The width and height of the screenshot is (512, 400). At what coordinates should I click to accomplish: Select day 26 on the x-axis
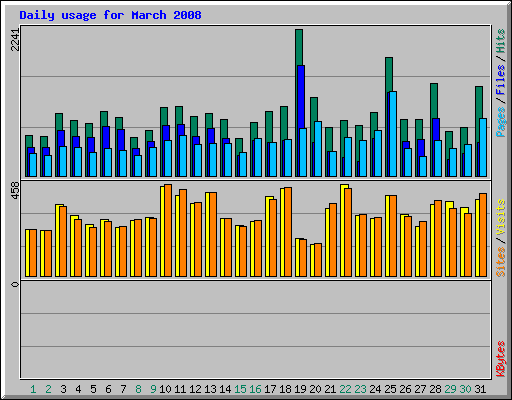click(x=405, y=389)
